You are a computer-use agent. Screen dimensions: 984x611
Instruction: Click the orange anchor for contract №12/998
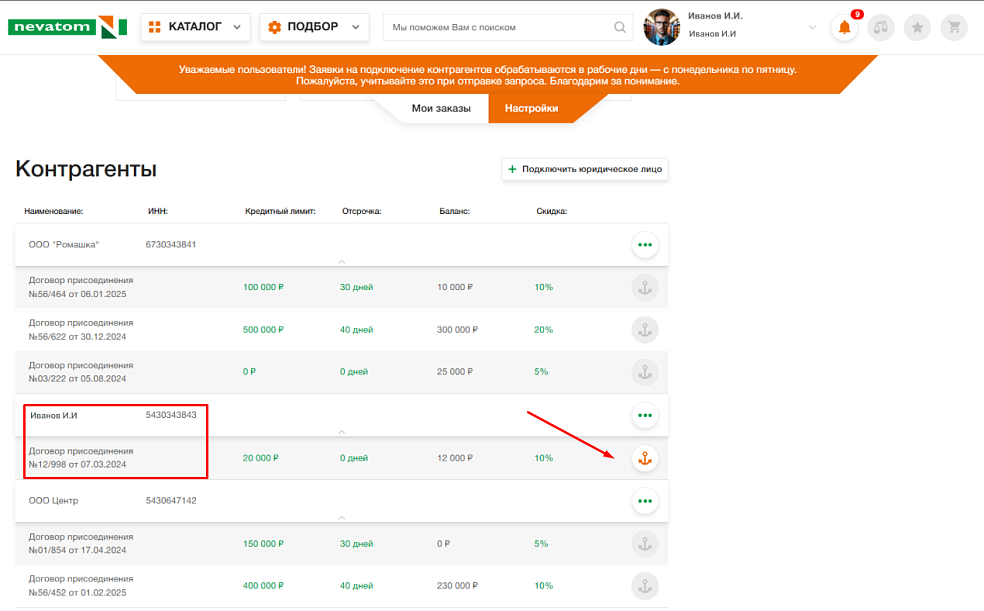click(644, 459)
